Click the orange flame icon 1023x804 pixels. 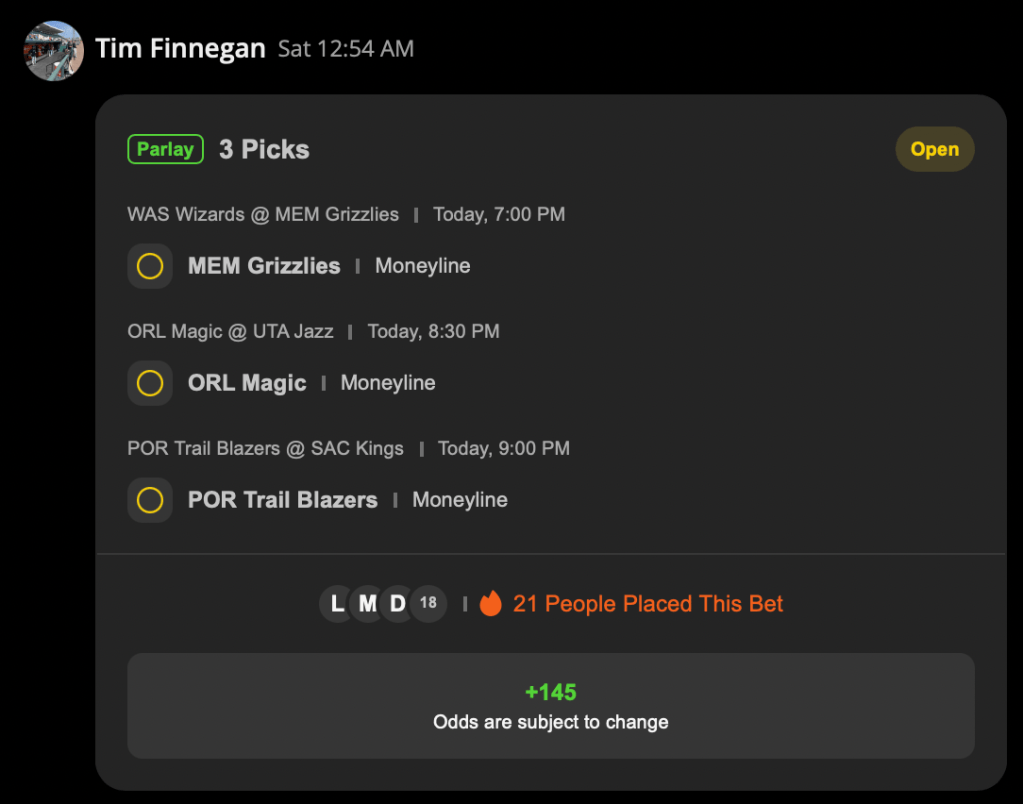tap(491, 604)
